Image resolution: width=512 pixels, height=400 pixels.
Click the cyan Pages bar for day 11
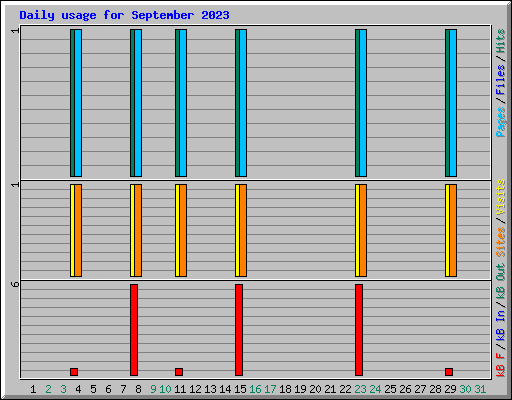point(183,103)
